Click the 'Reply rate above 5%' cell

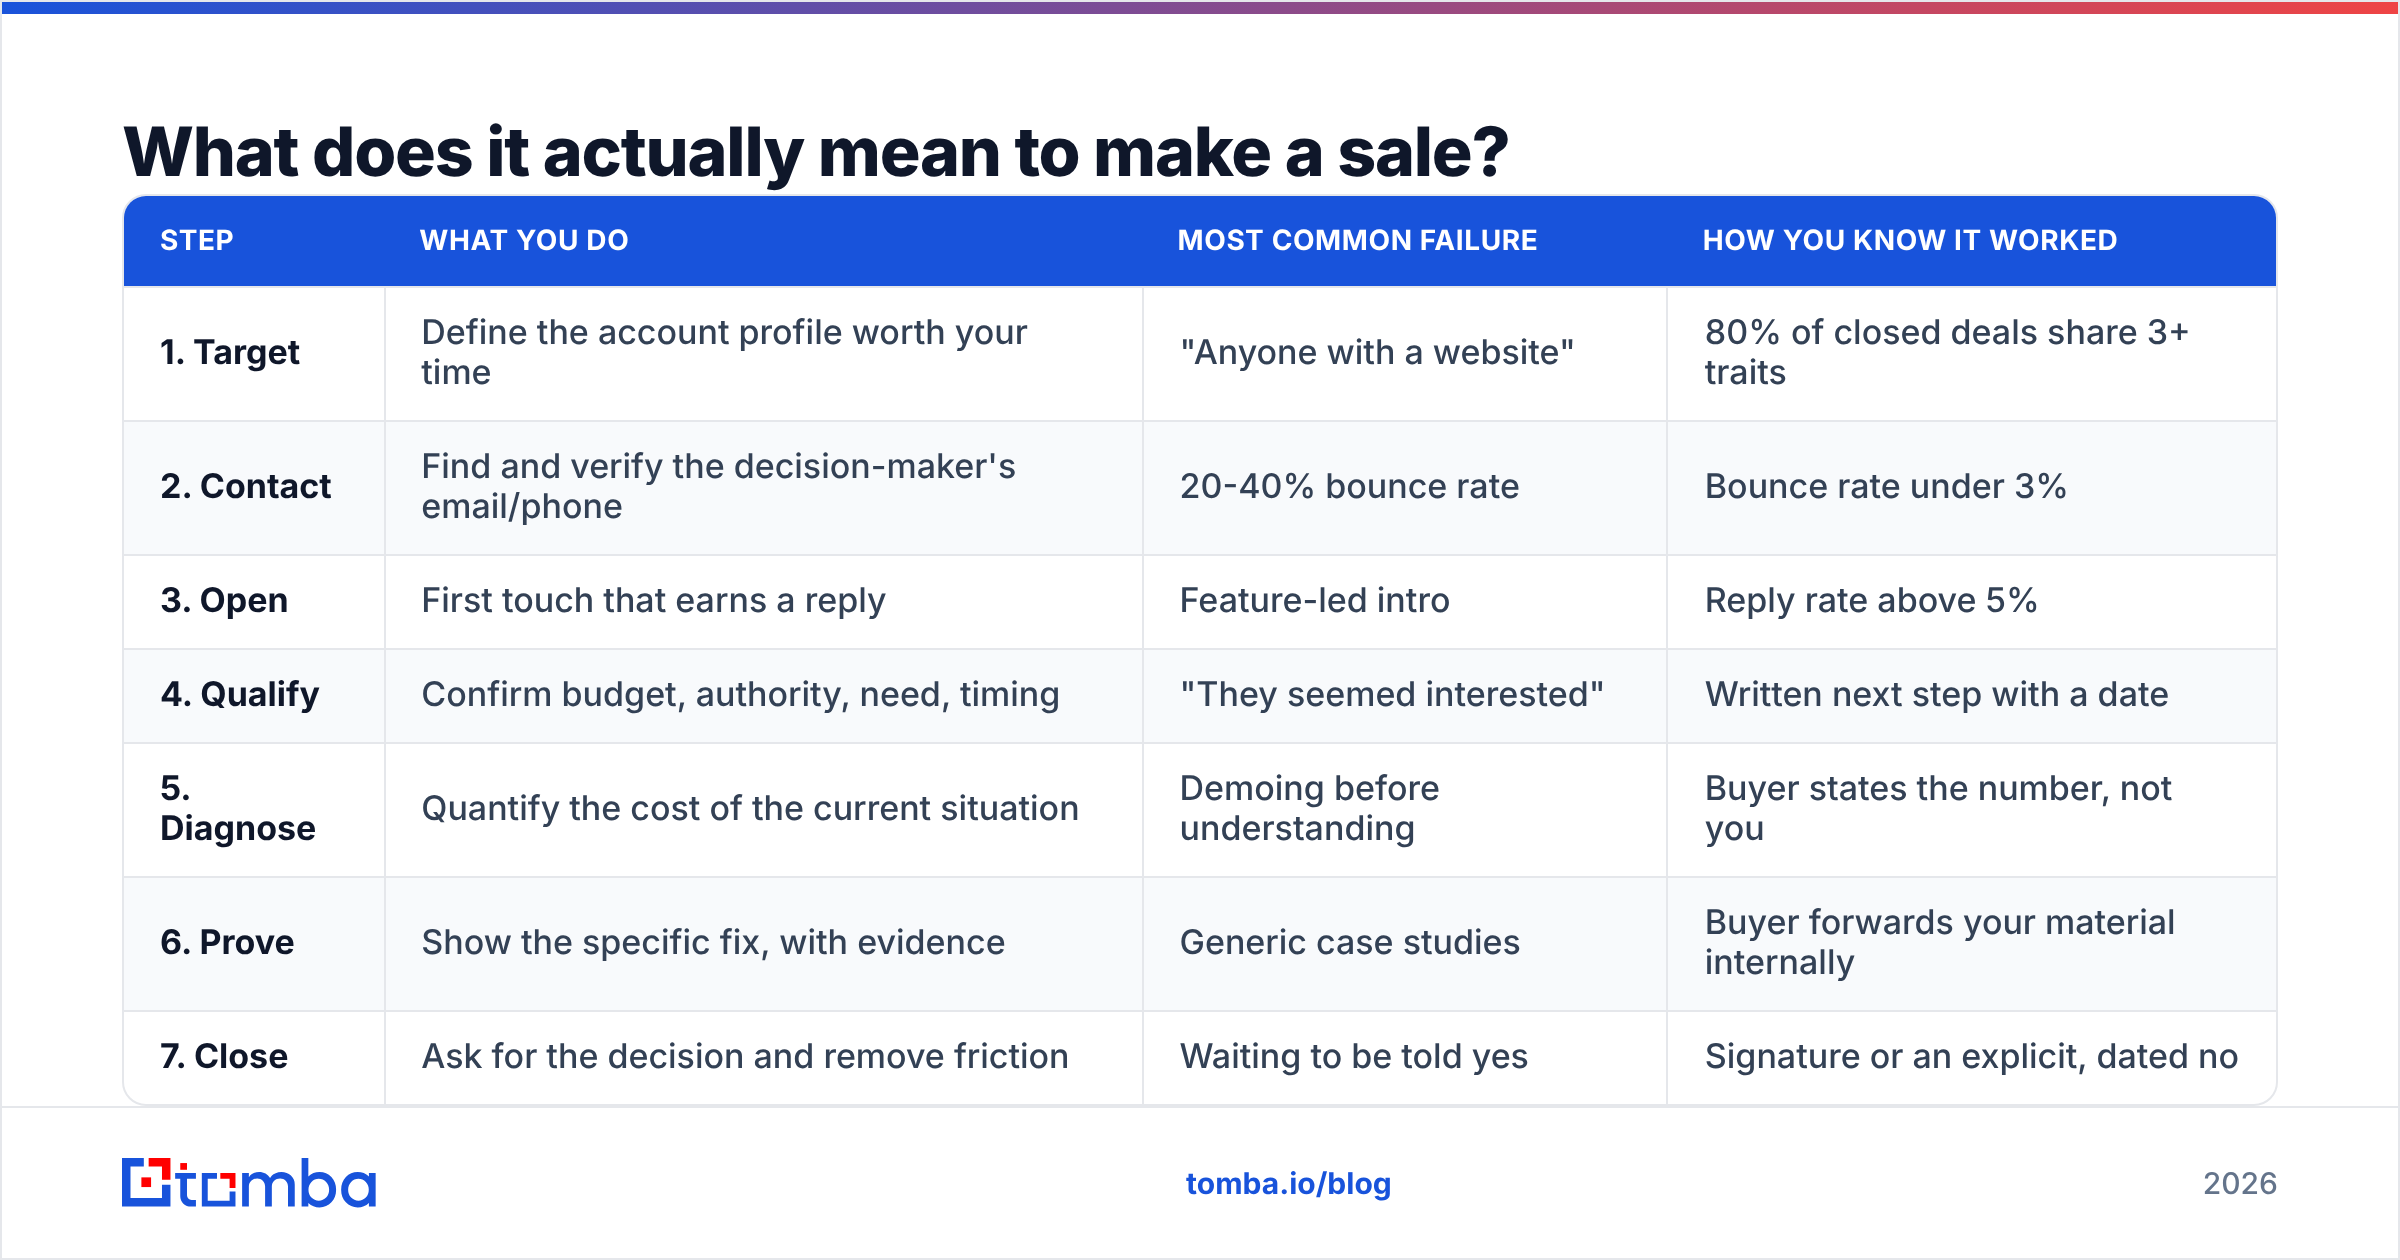click(1972, 602)
